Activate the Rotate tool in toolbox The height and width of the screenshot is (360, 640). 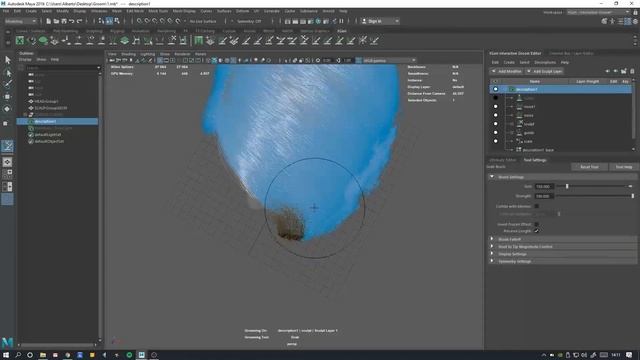pos(7,109)
